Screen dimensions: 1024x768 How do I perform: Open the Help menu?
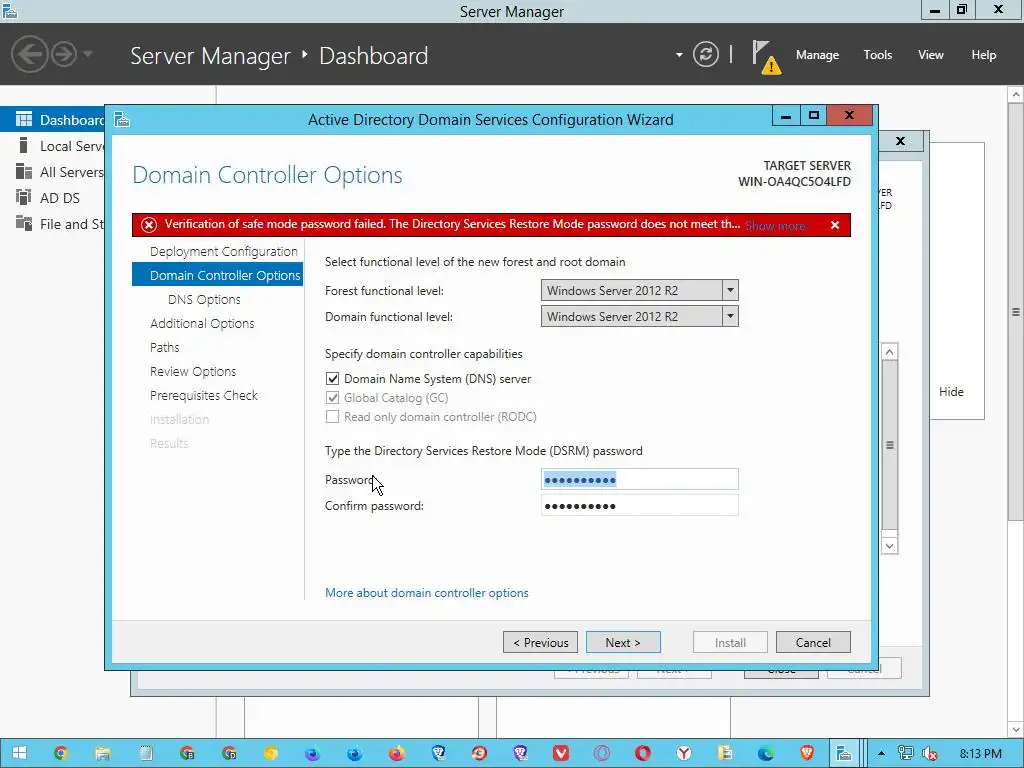click(x=984, y=55)
